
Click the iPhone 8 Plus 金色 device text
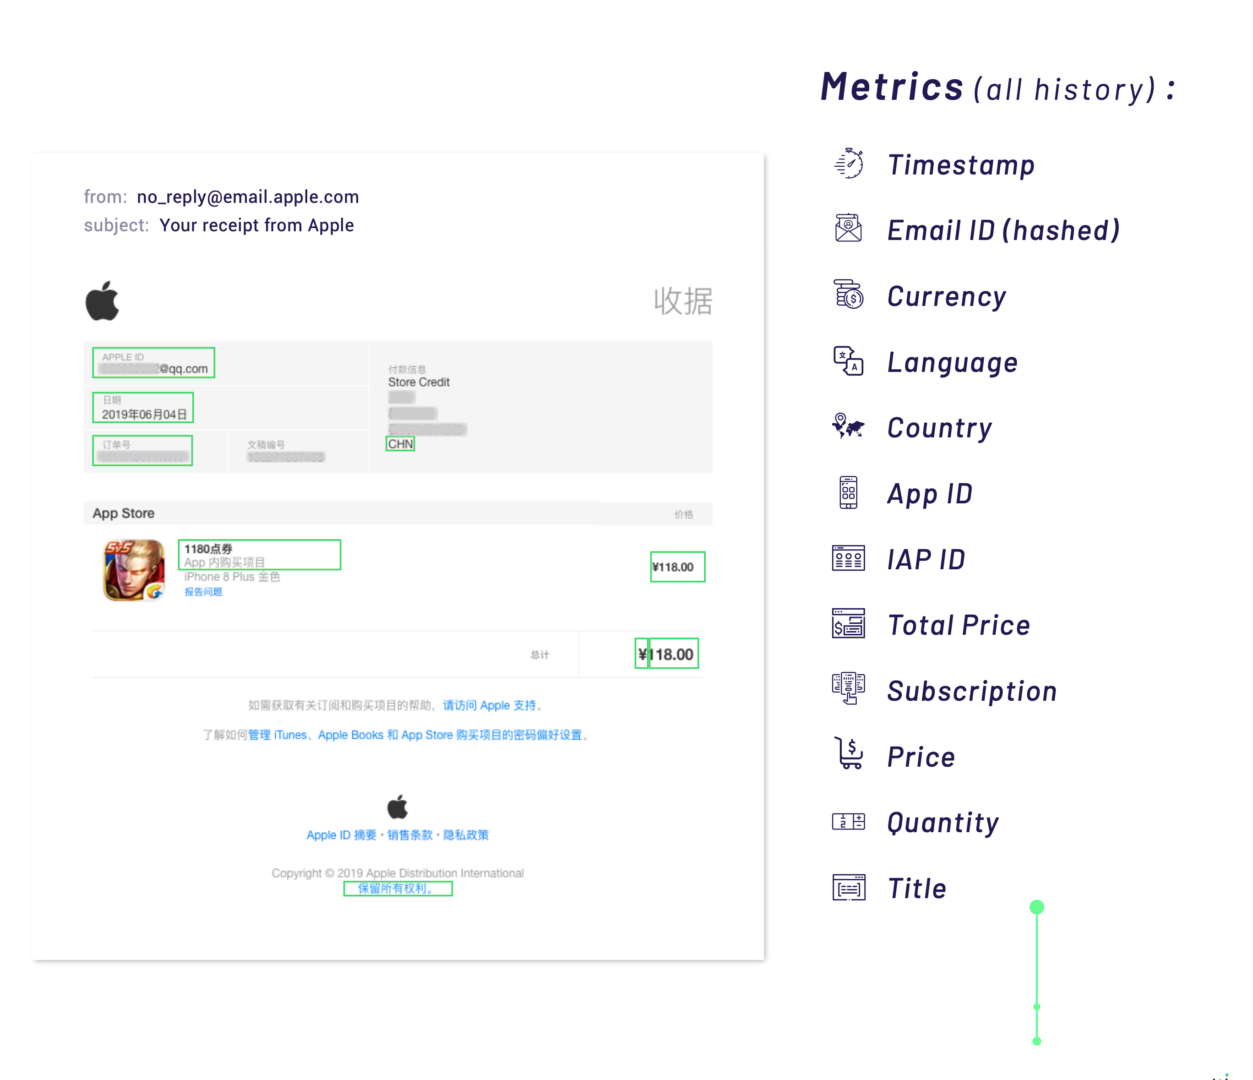coord(232,577)
